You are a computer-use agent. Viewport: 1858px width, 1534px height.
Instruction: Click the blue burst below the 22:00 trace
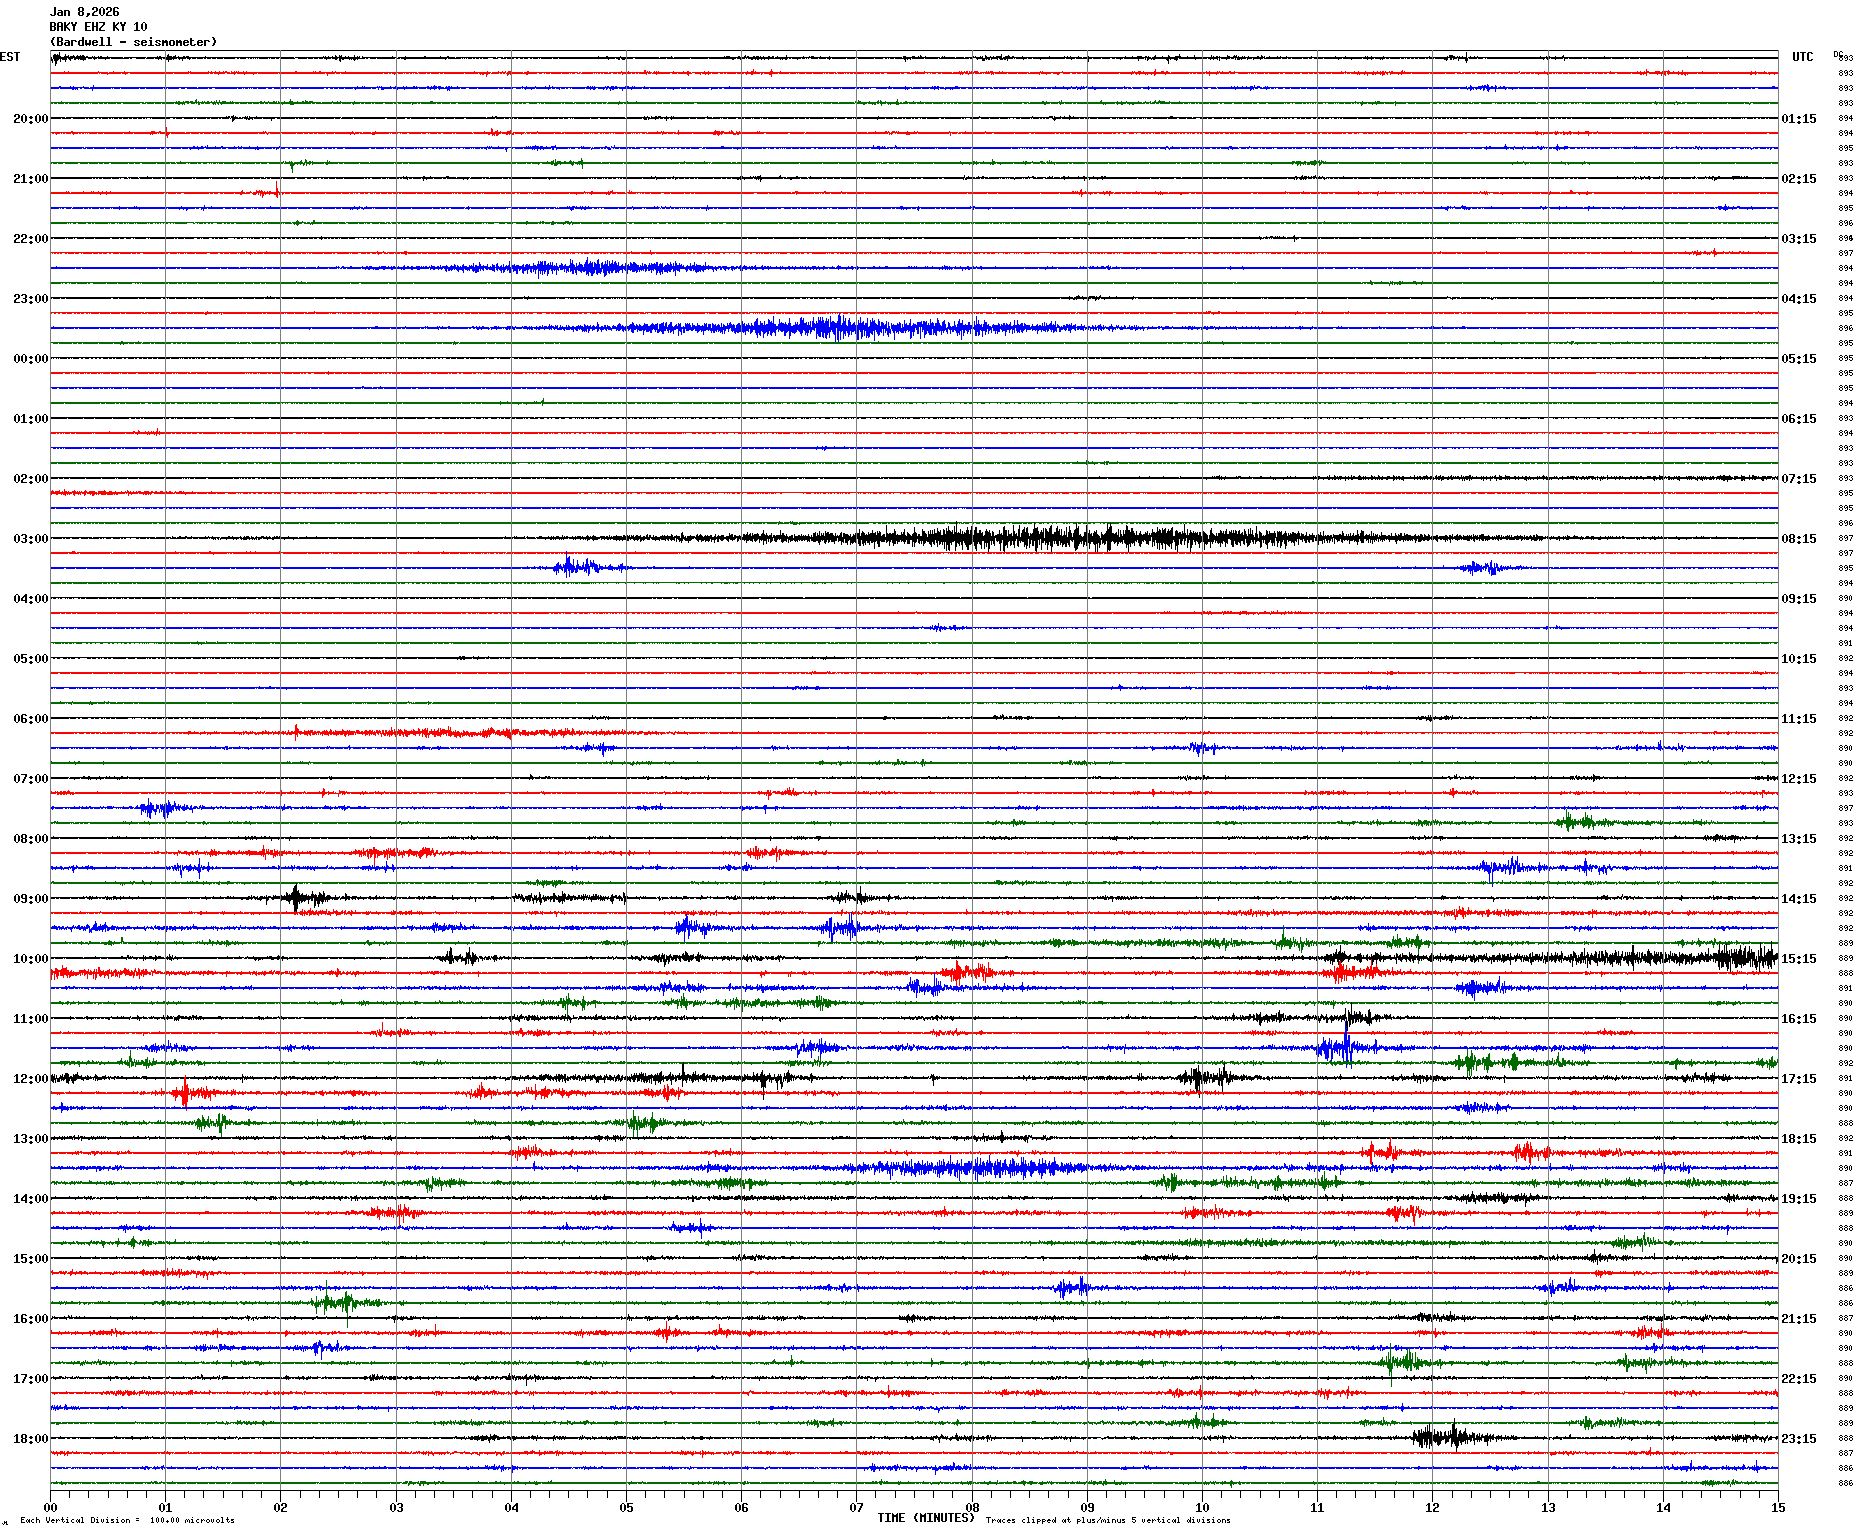[x=590, y=268]
